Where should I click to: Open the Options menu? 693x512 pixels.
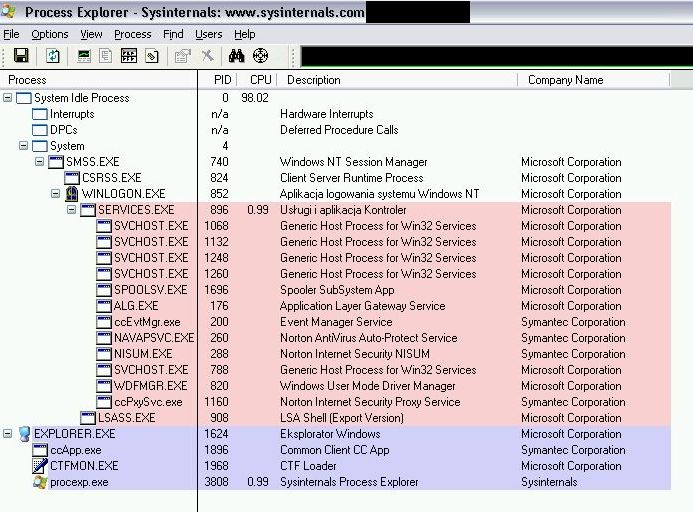50,34
